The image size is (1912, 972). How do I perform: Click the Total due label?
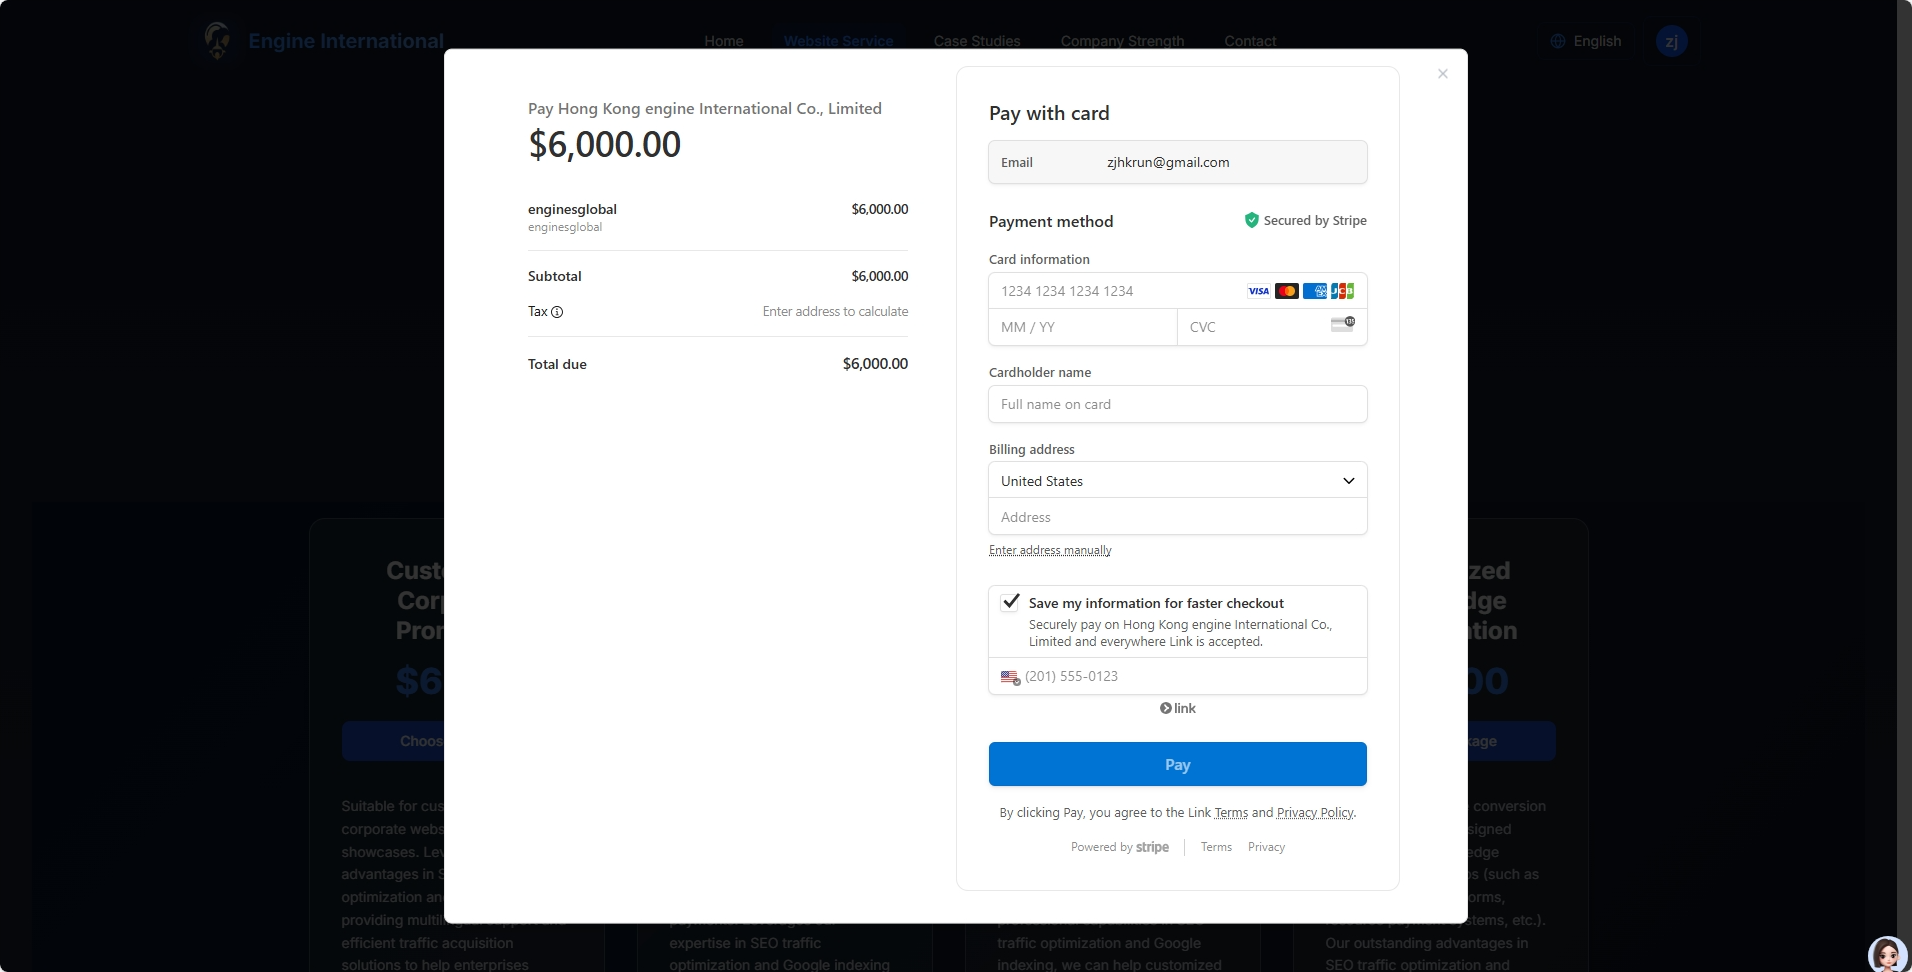(557, 364)
